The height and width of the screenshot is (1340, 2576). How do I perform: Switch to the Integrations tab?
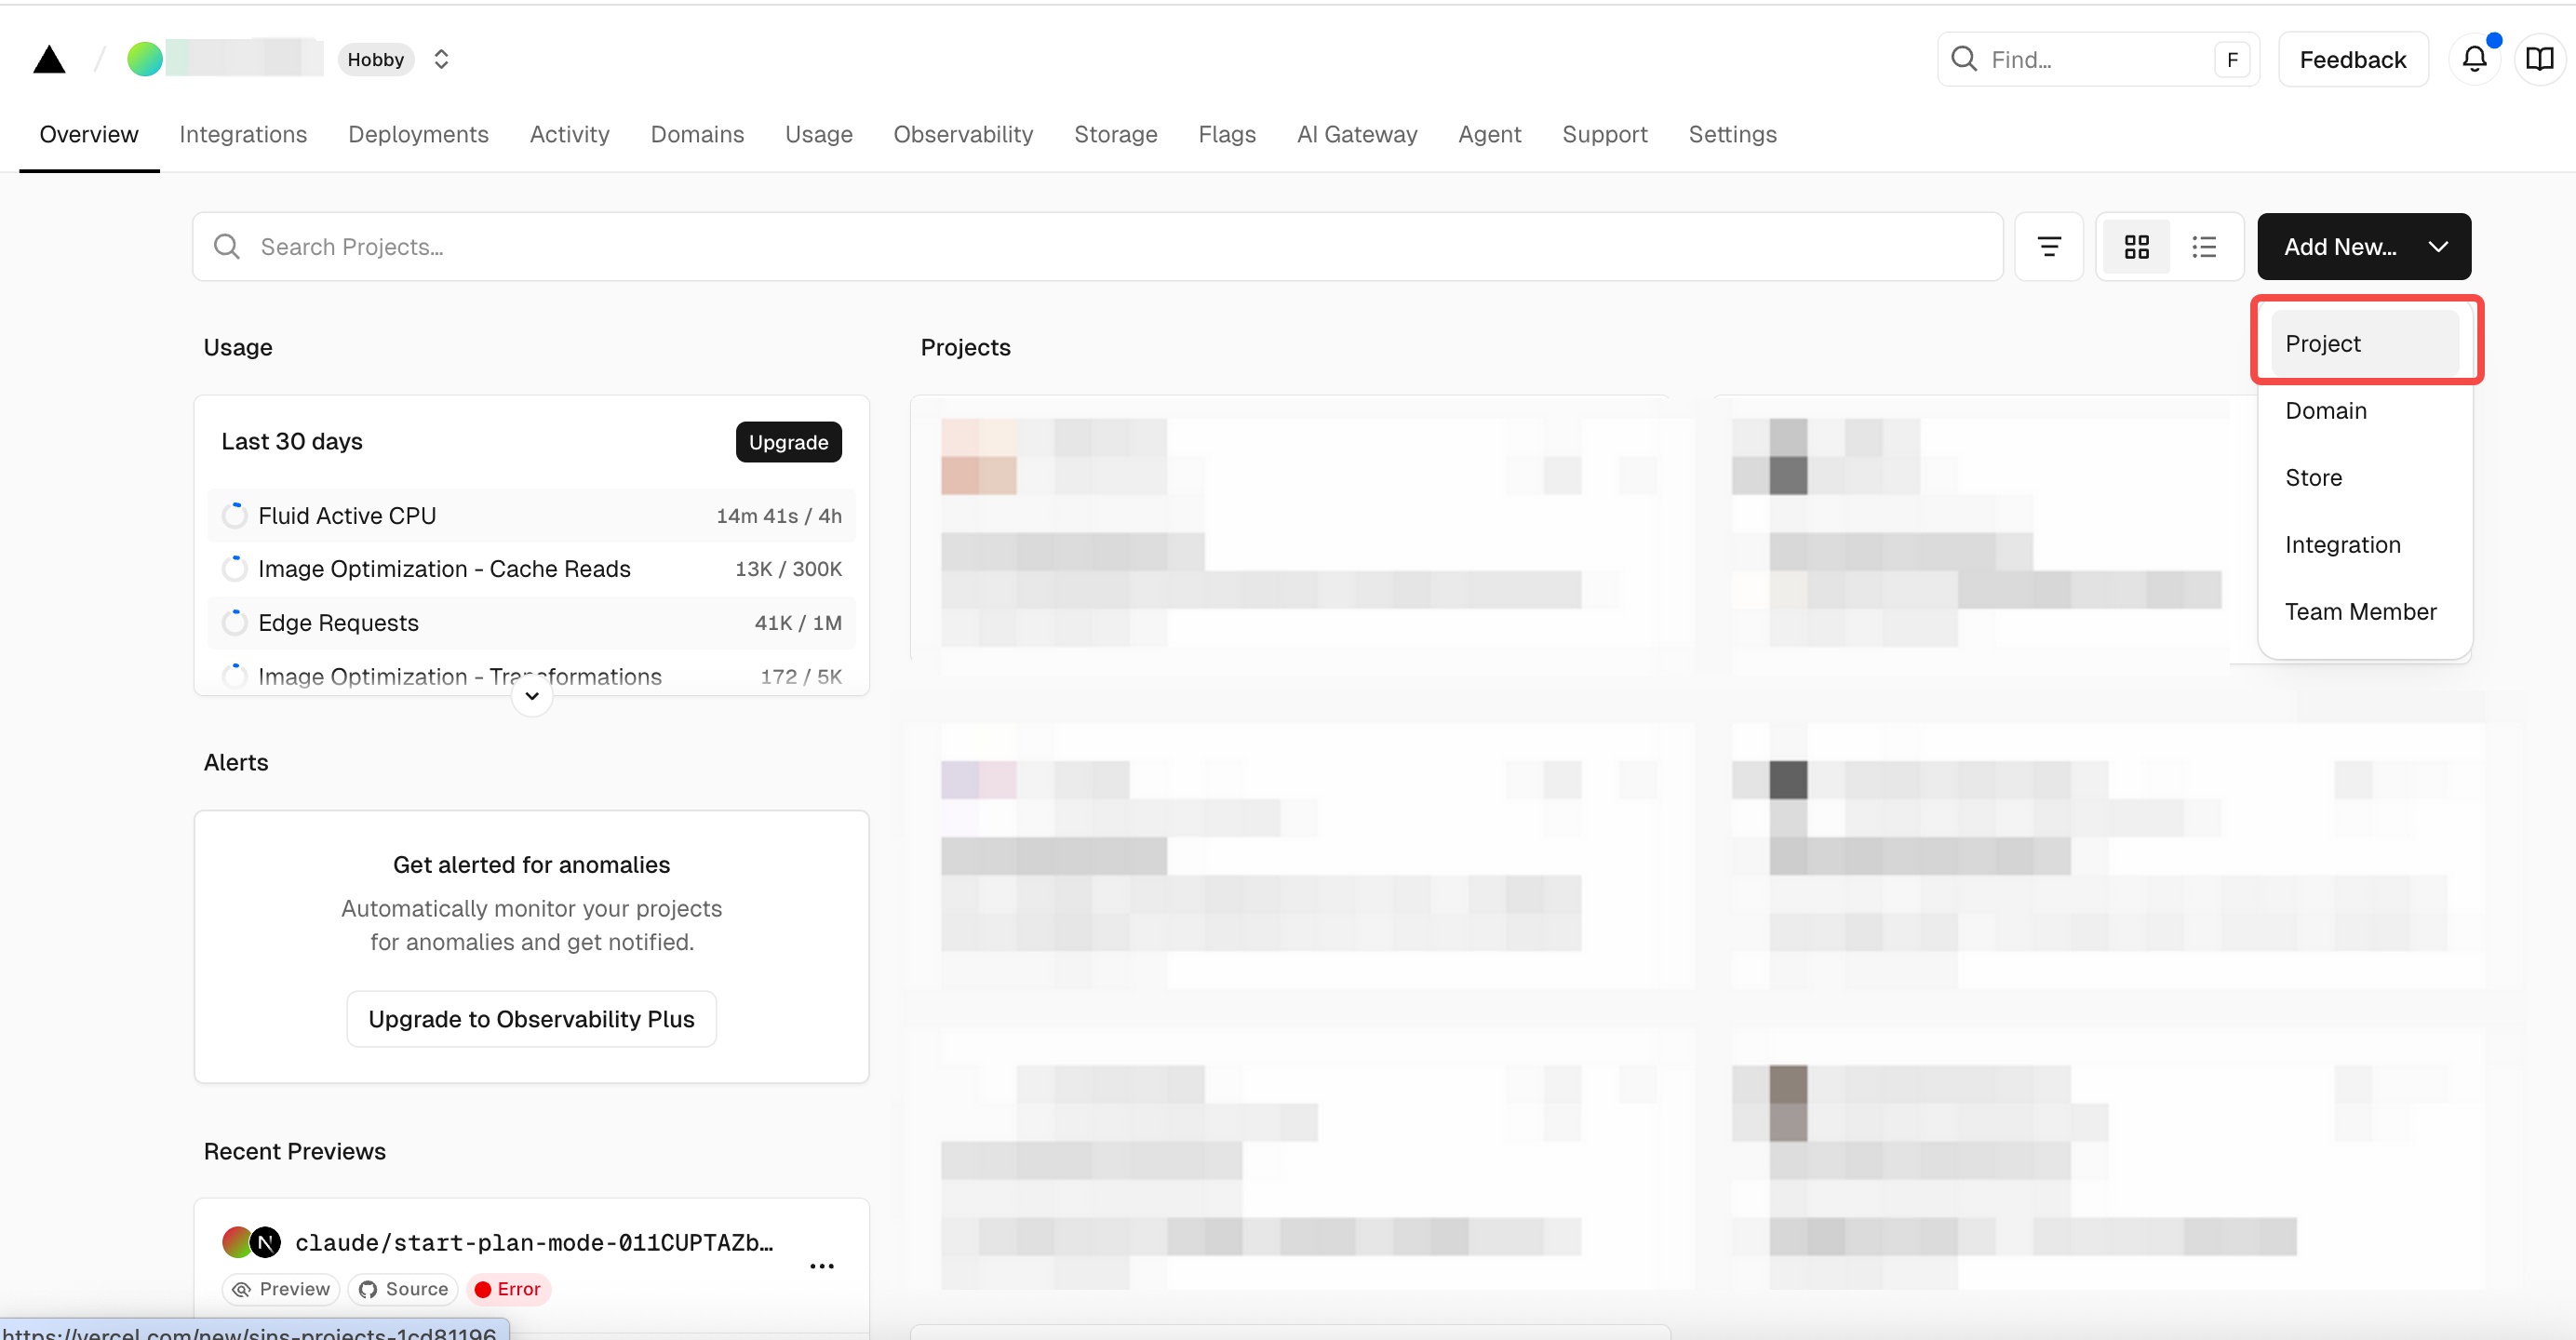coord(243,134)
